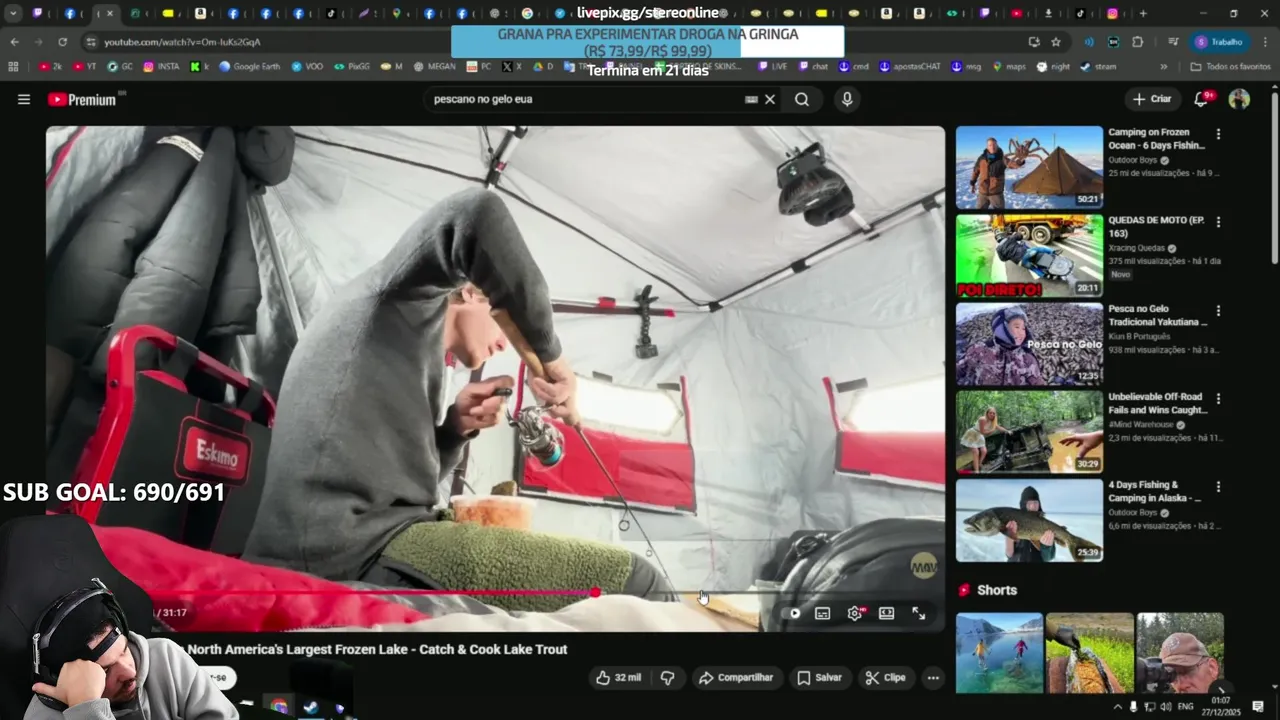Create a clip with the Clipe button
Screen dimensions: 1280x720
coord(885,678)
